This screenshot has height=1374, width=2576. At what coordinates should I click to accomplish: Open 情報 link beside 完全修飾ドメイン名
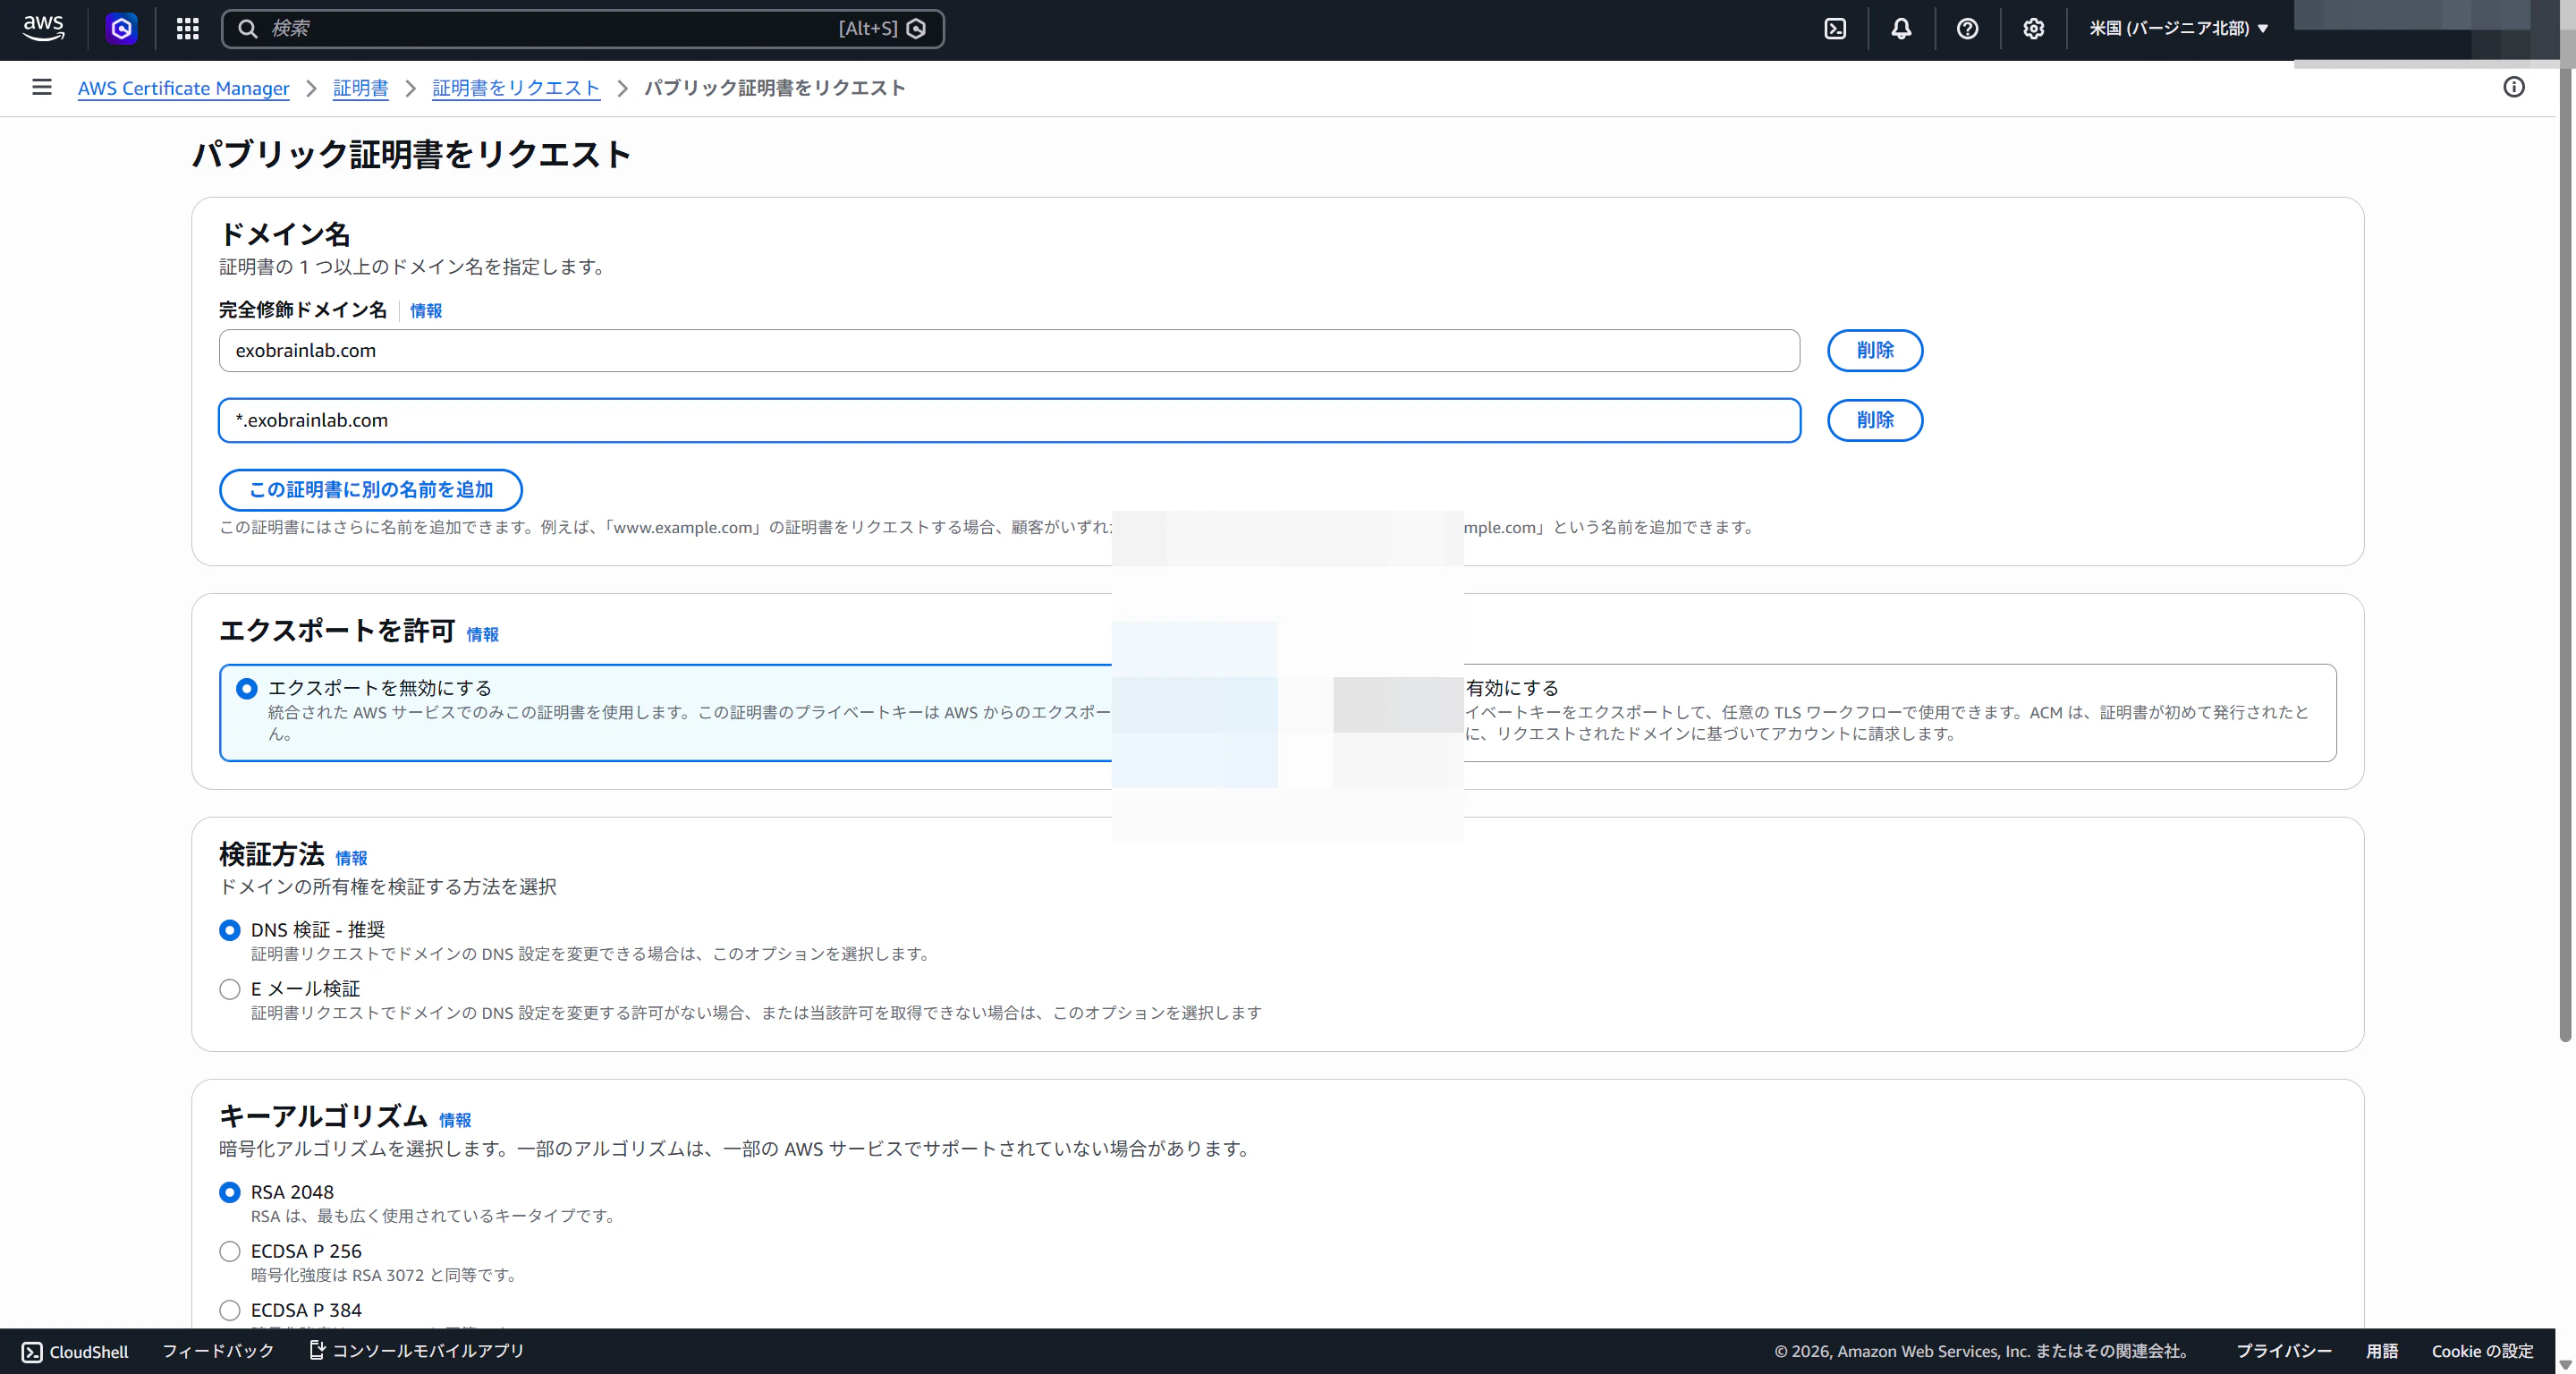[x=426, y=310]
